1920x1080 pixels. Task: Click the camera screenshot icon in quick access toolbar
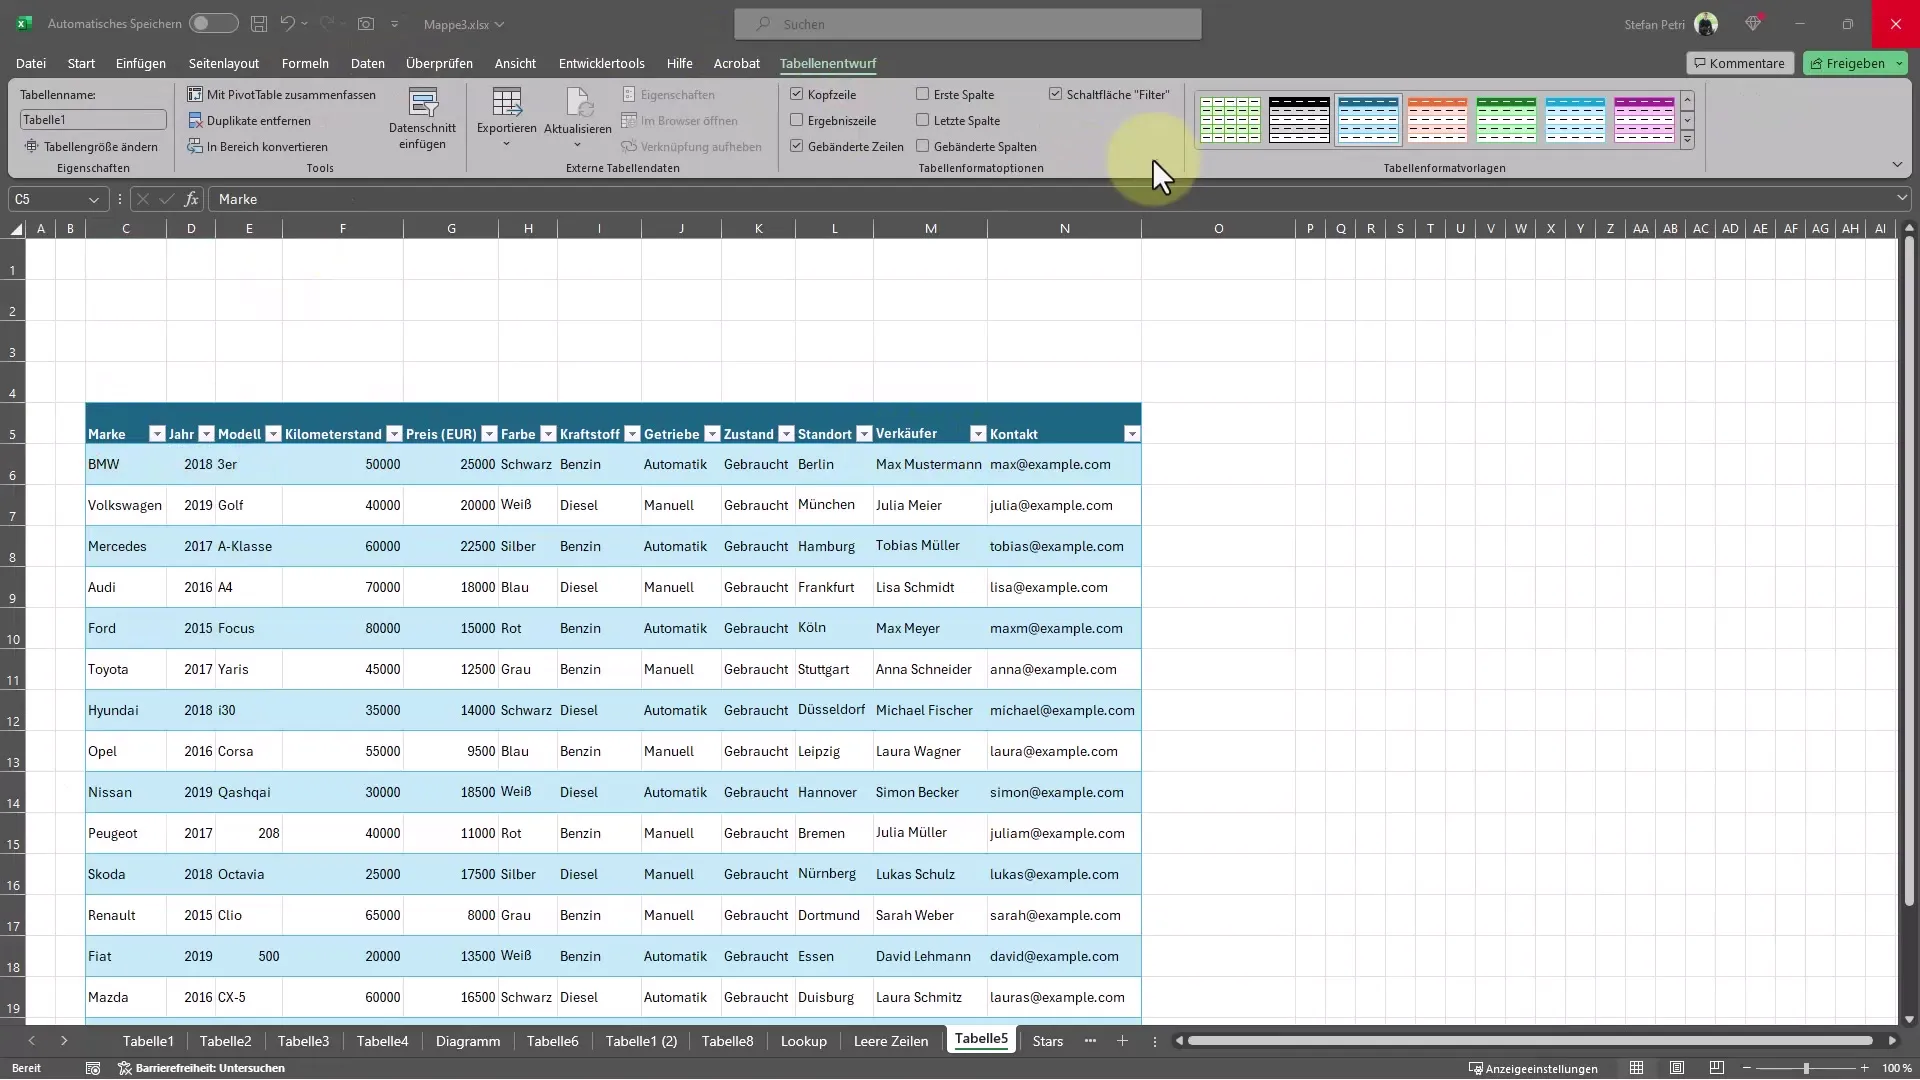(366, 24)
